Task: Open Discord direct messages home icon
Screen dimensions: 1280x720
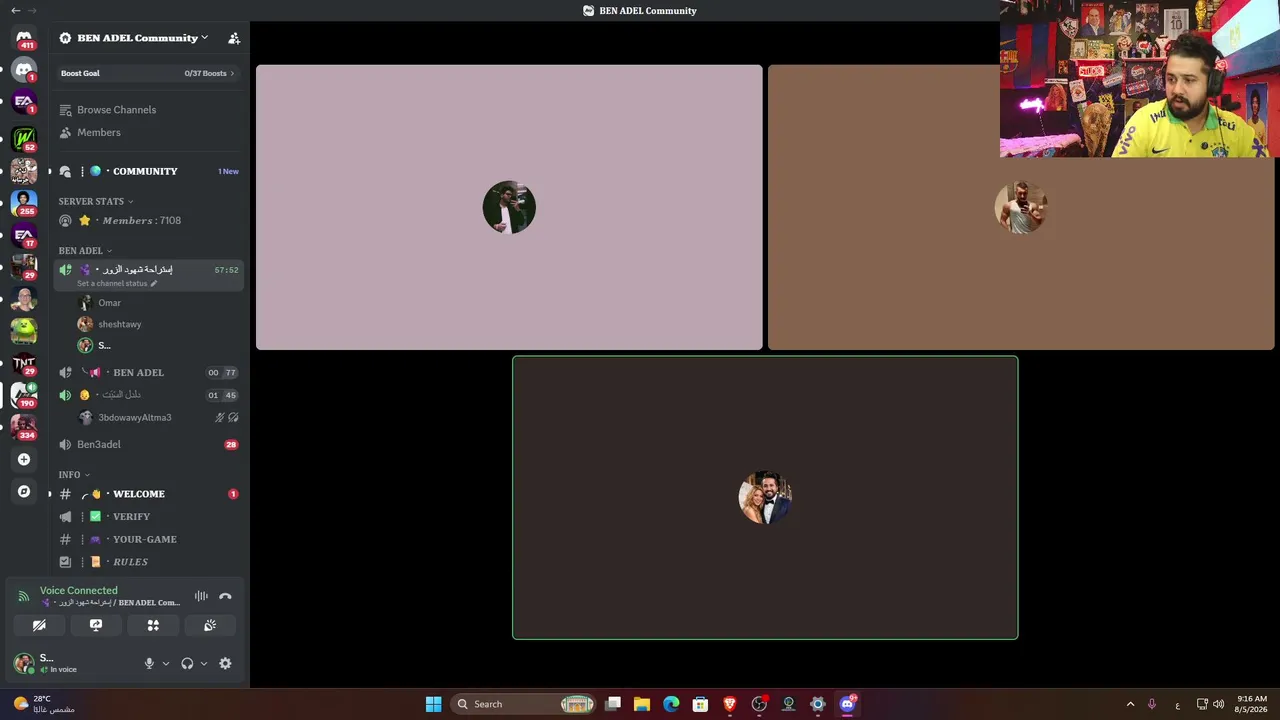Action: click(x=24, y=38)
